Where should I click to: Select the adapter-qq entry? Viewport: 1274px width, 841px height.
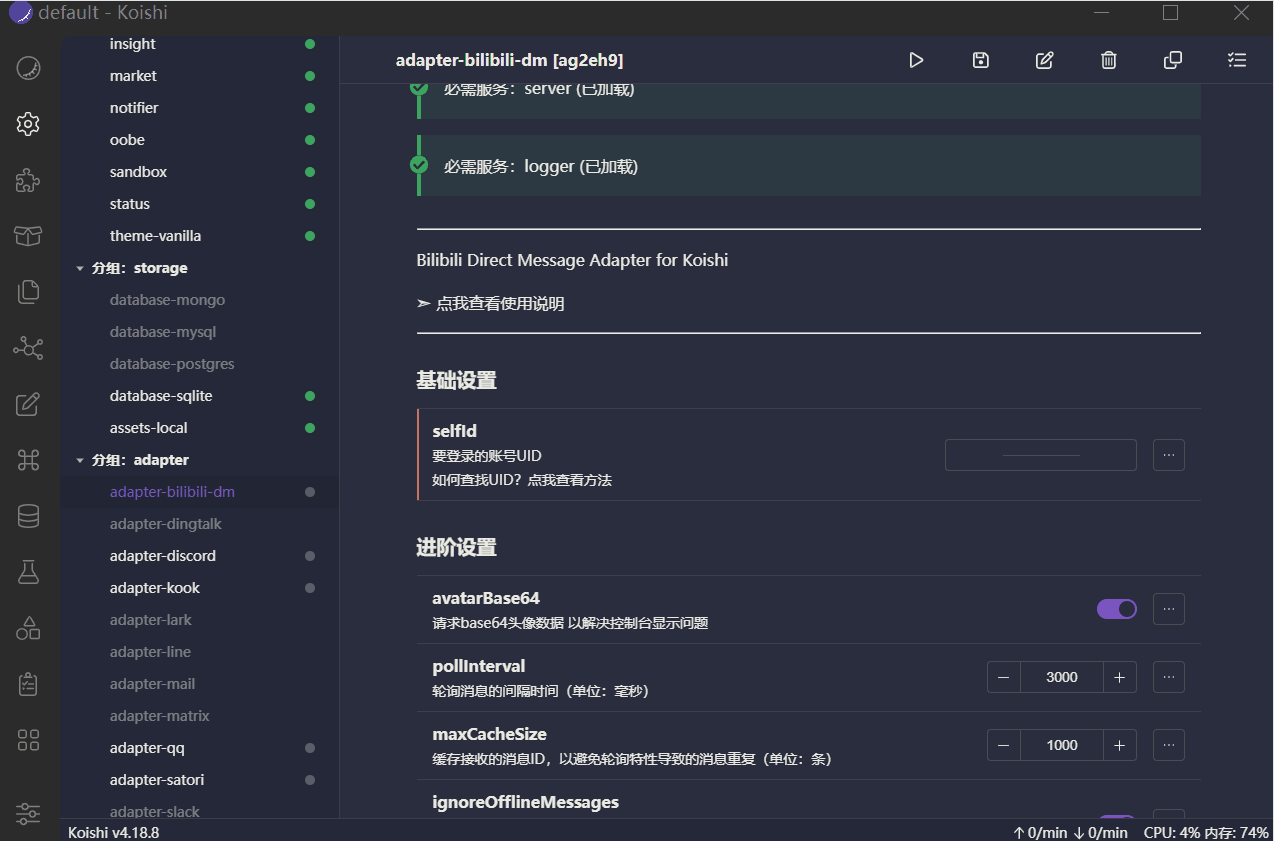click(199, 748)
